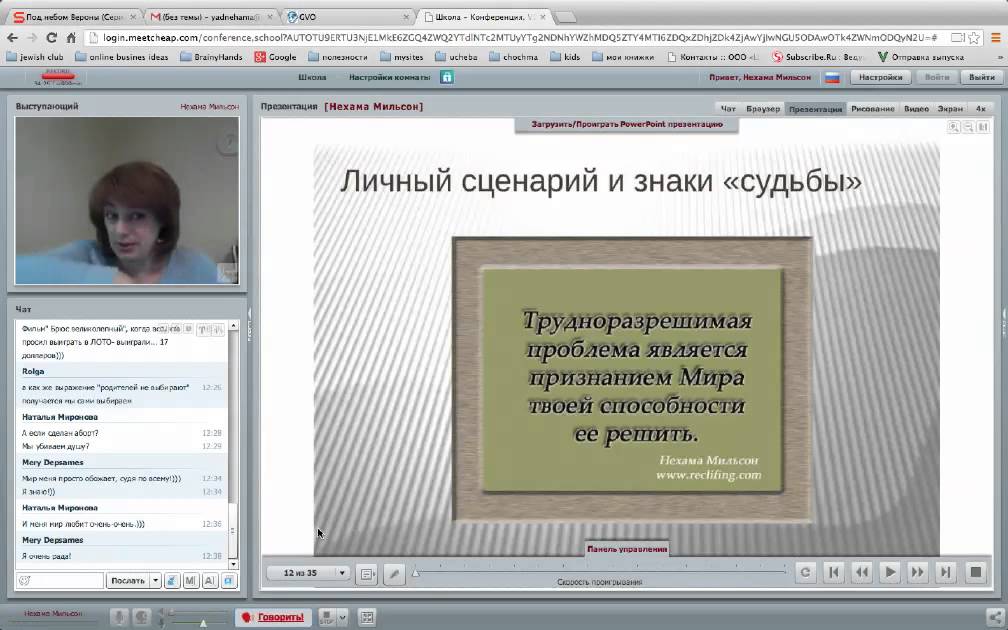
Task: Click the A font icon in chat
Action: pos(210,580)
